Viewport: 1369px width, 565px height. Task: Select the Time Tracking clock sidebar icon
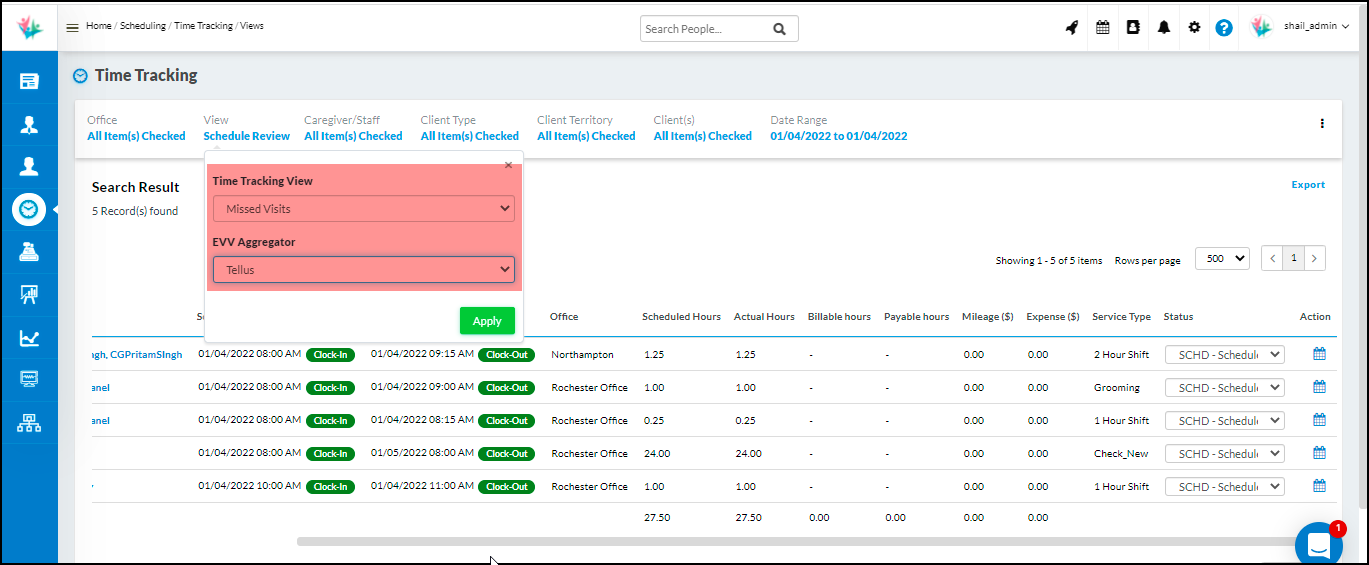tap(29, 209)
